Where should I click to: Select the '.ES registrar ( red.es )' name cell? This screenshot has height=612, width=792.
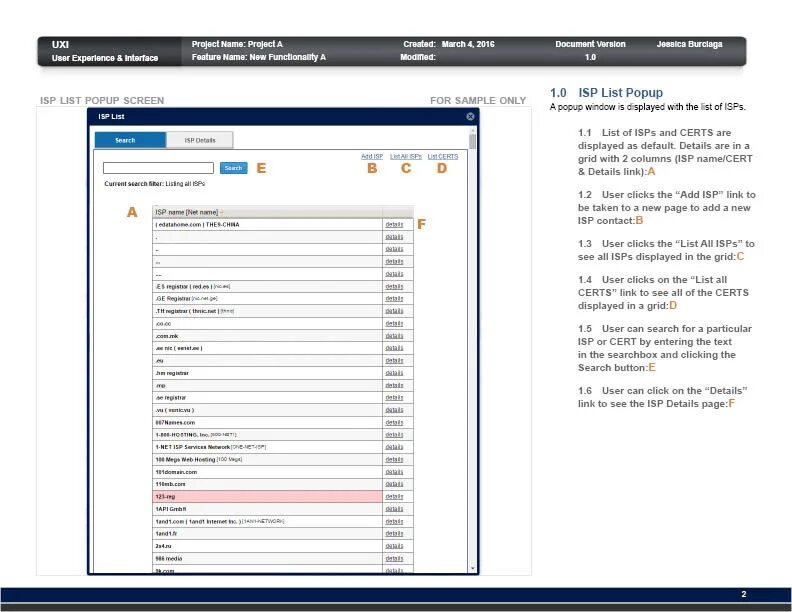coord(268,286)
